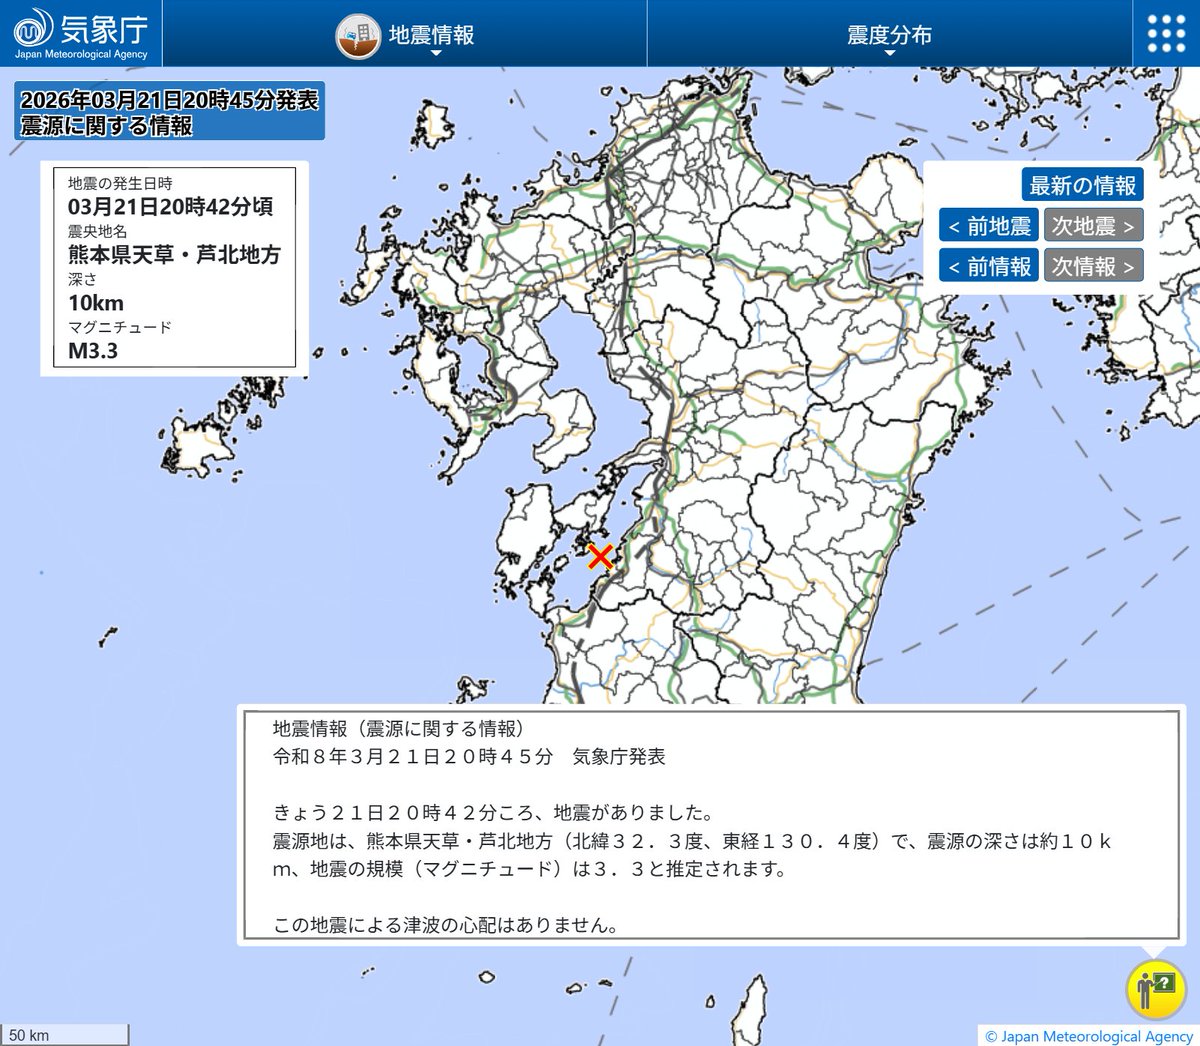
Task: Click the 震央地名 label
Action: pyautogui.click(x=98, y=231)
